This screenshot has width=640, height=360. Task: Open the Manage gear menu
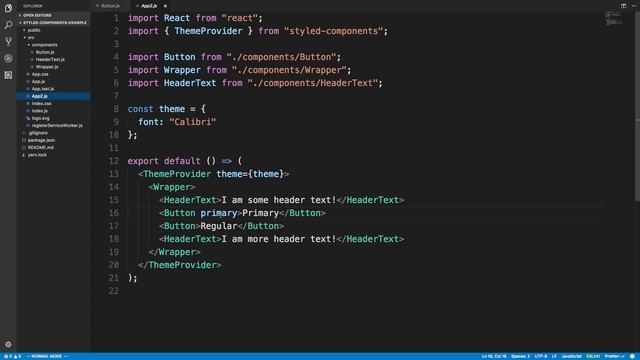(8, 344)
